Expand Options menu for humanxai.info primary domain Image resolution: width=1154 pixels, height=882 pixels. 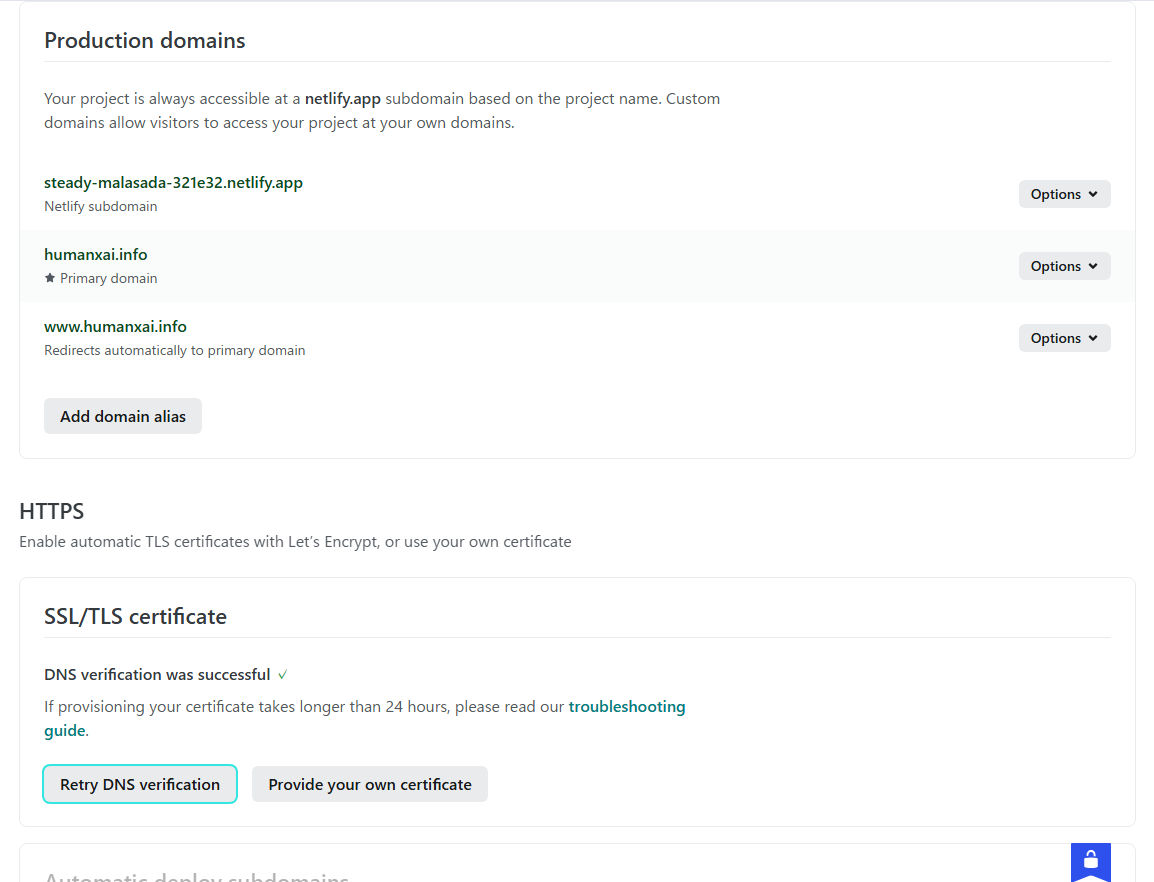tap(1064, 266)
